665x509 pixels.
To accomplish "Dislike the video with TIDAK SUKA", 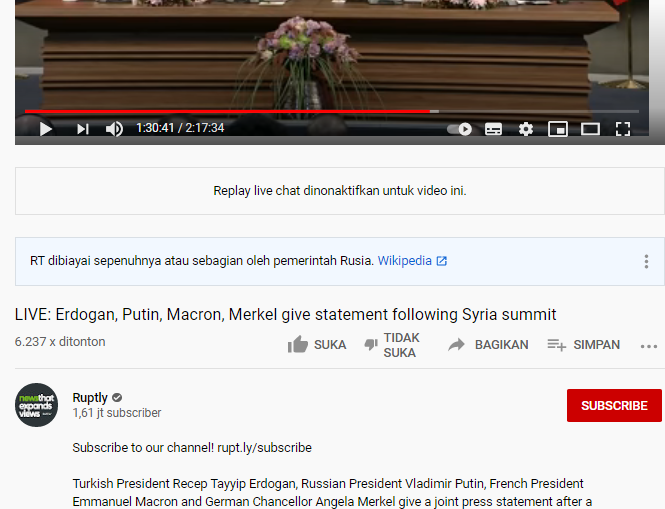I will point(392,345).
